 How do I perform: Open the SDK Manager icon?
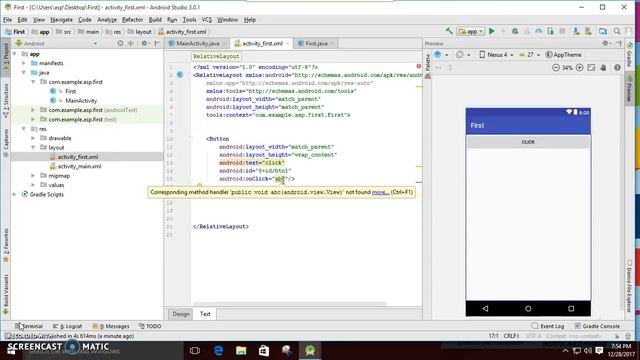pyautogui.click(x=588, y=31)
